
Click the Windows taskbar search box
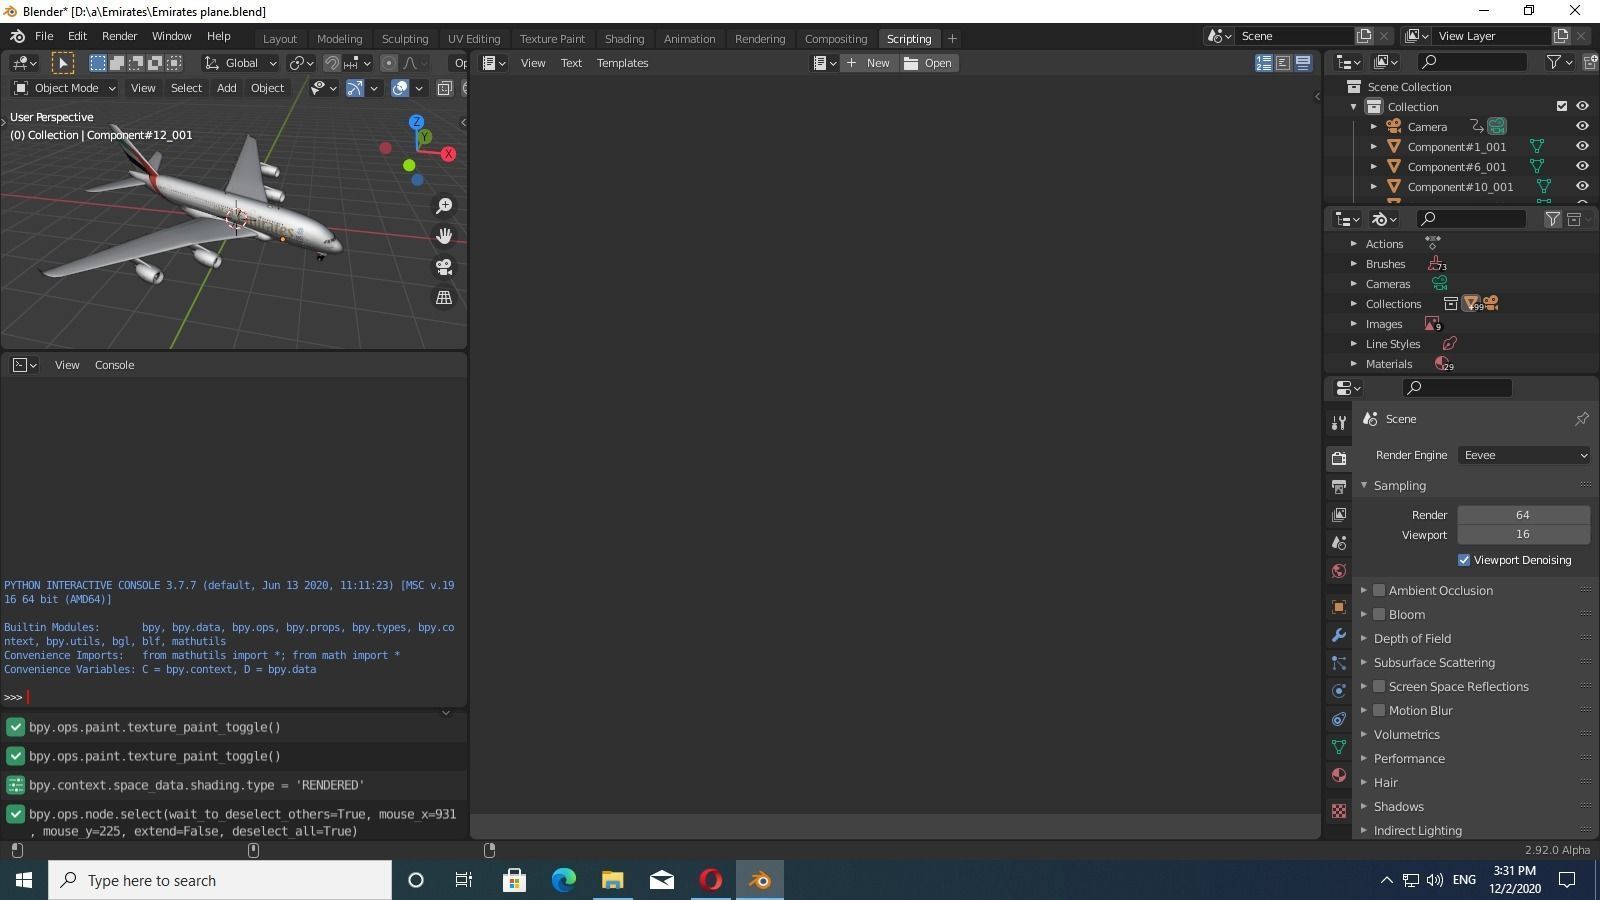pyautogui.click(x=220, y=880)
